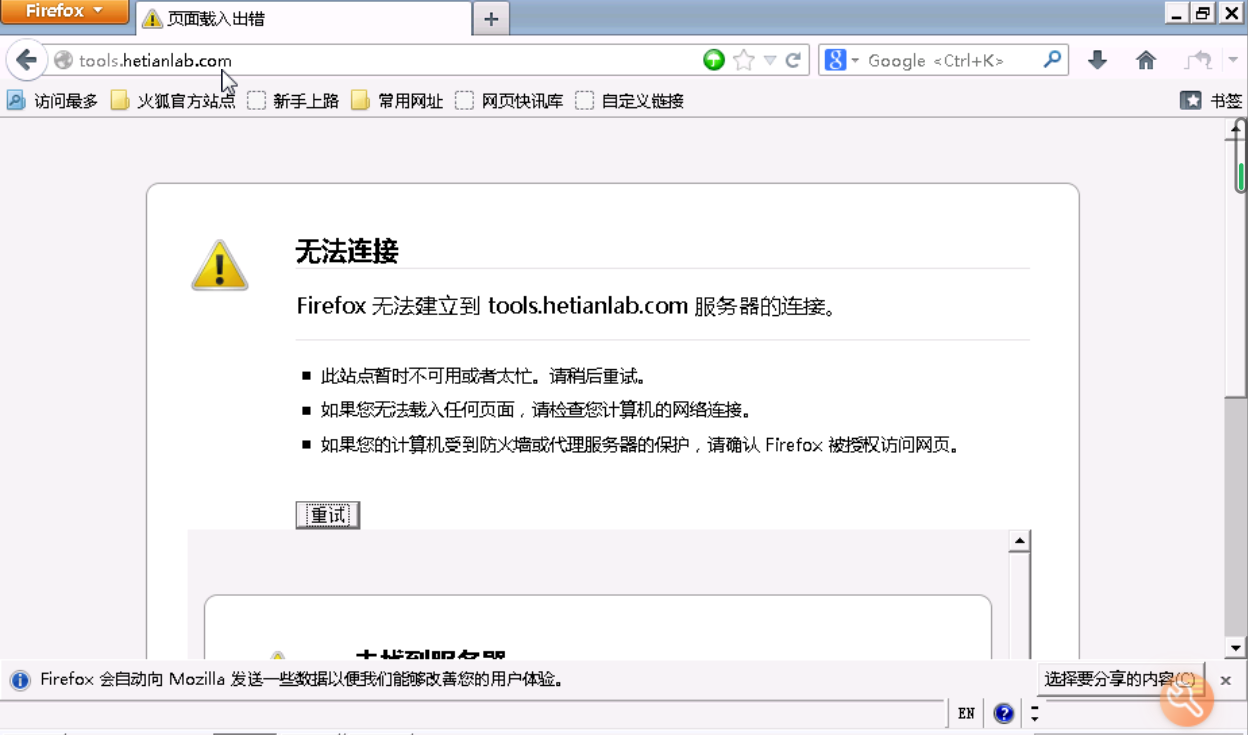Click the blue info icon in notification
Screen dimensions: 1248x735
tap(19, 680)
